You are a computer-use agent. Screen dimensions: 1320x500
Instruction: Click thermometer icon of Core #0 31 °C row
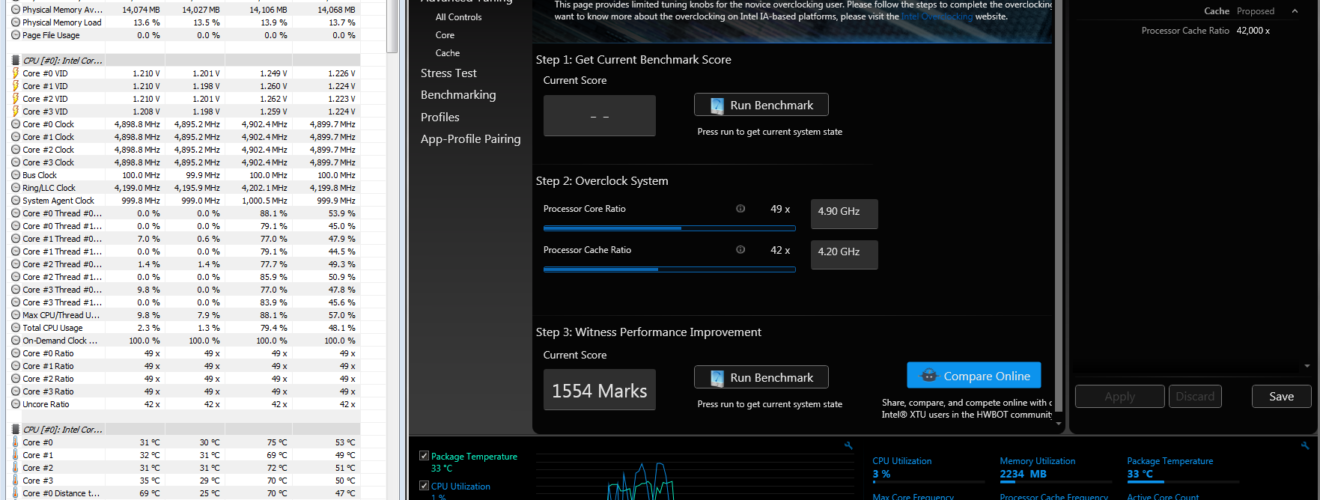pos(14,442)
